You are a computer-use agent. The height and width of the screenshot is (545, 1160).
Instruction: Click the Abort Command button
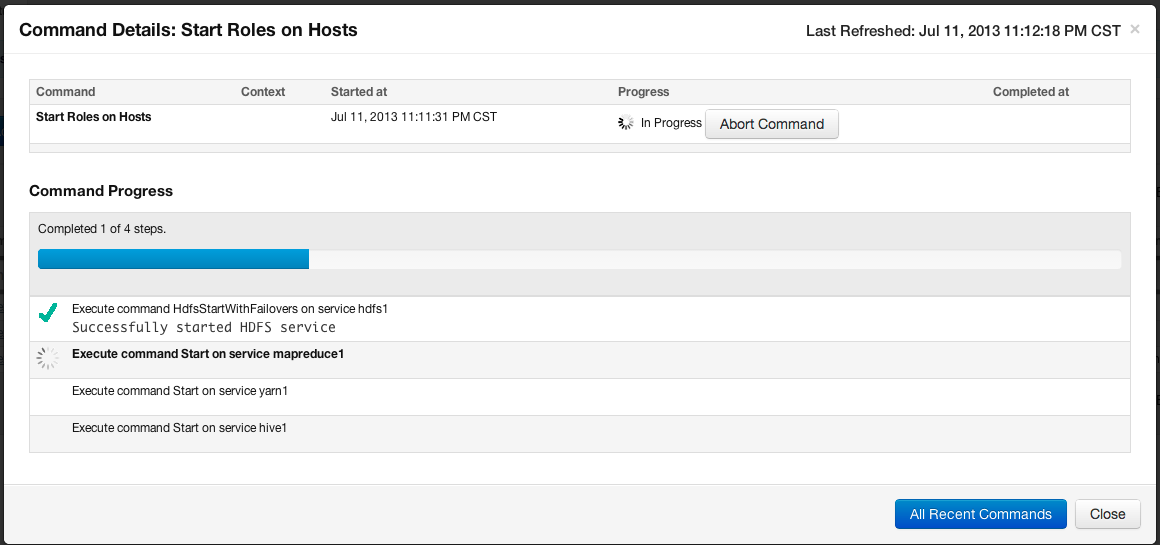772,124
